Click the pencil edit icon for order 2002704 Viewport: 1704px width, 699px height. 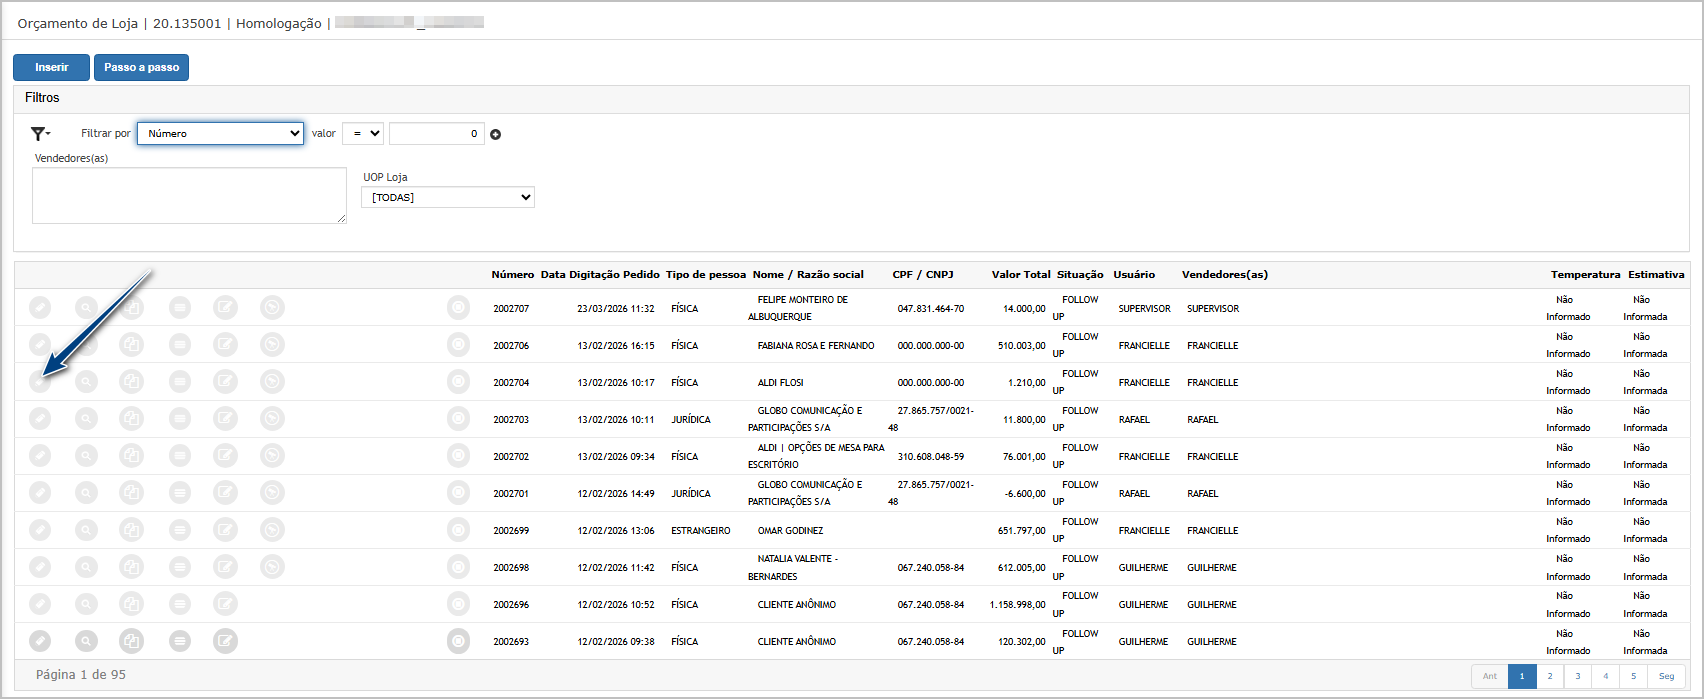pyautogui.click(x=39, y=382)
